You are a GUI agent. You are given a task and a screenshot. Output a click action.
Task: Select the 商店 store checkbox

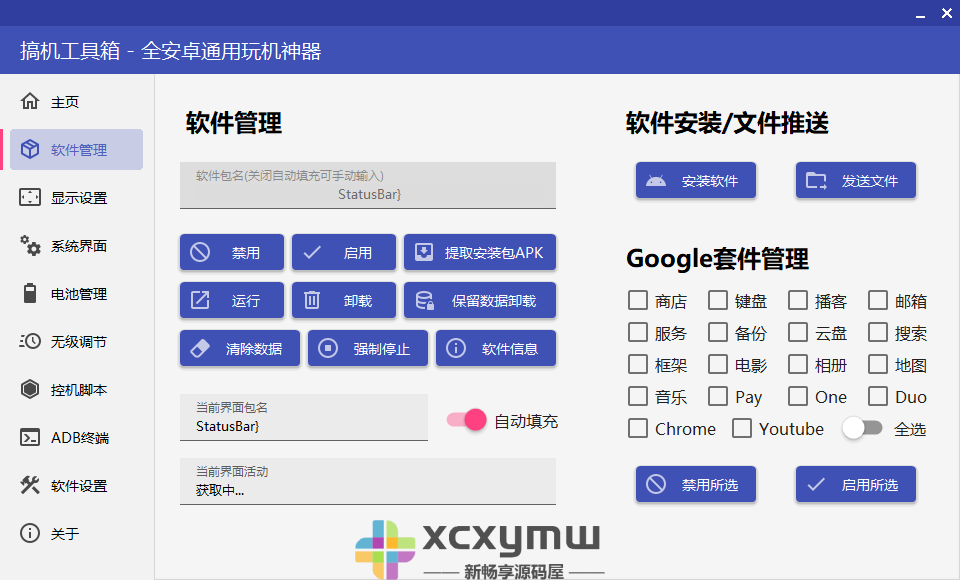(637, 299)
